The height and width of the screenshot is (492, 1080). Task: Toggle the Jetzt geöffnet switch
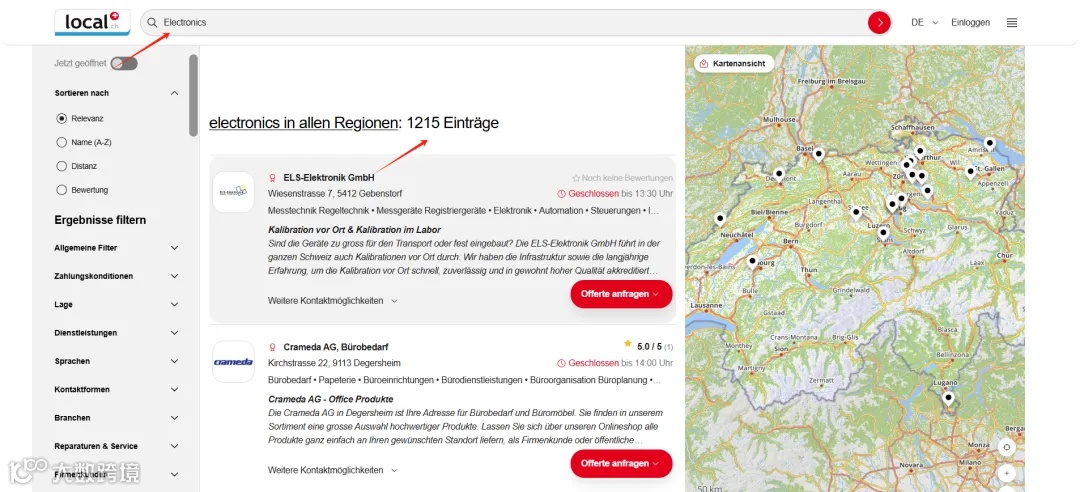click(124, 63)
